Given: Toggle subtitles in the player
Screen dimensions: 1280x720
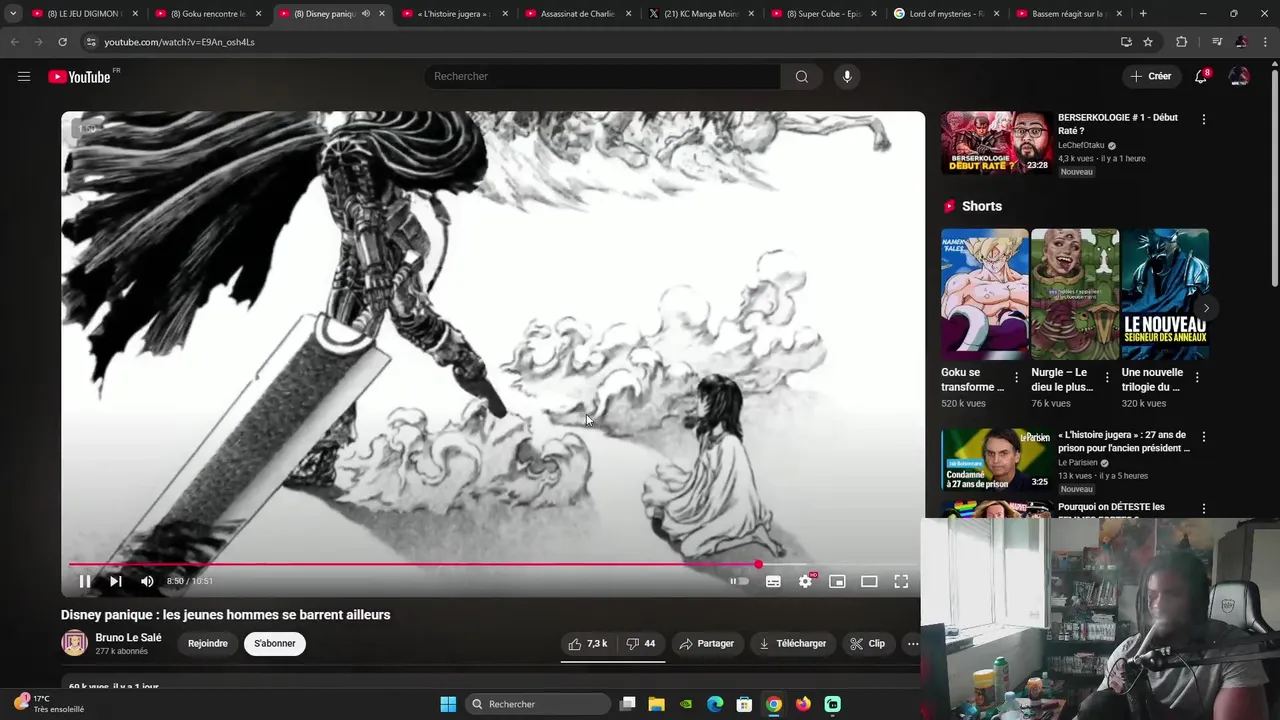Looking at the screenshot, I should point(773,581).
